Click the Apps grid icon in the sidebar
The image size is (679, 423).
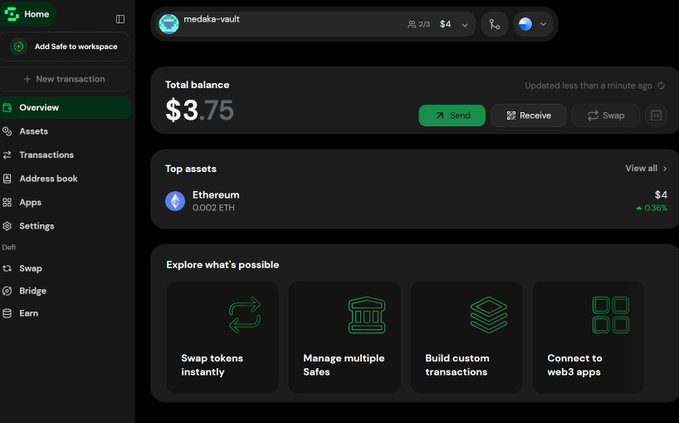point(7,203)
